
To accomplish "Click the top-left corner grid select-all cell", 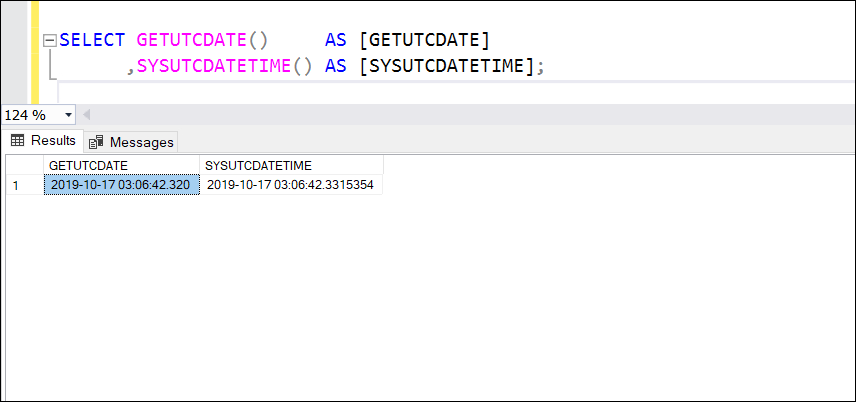I will tap(25, 165).
